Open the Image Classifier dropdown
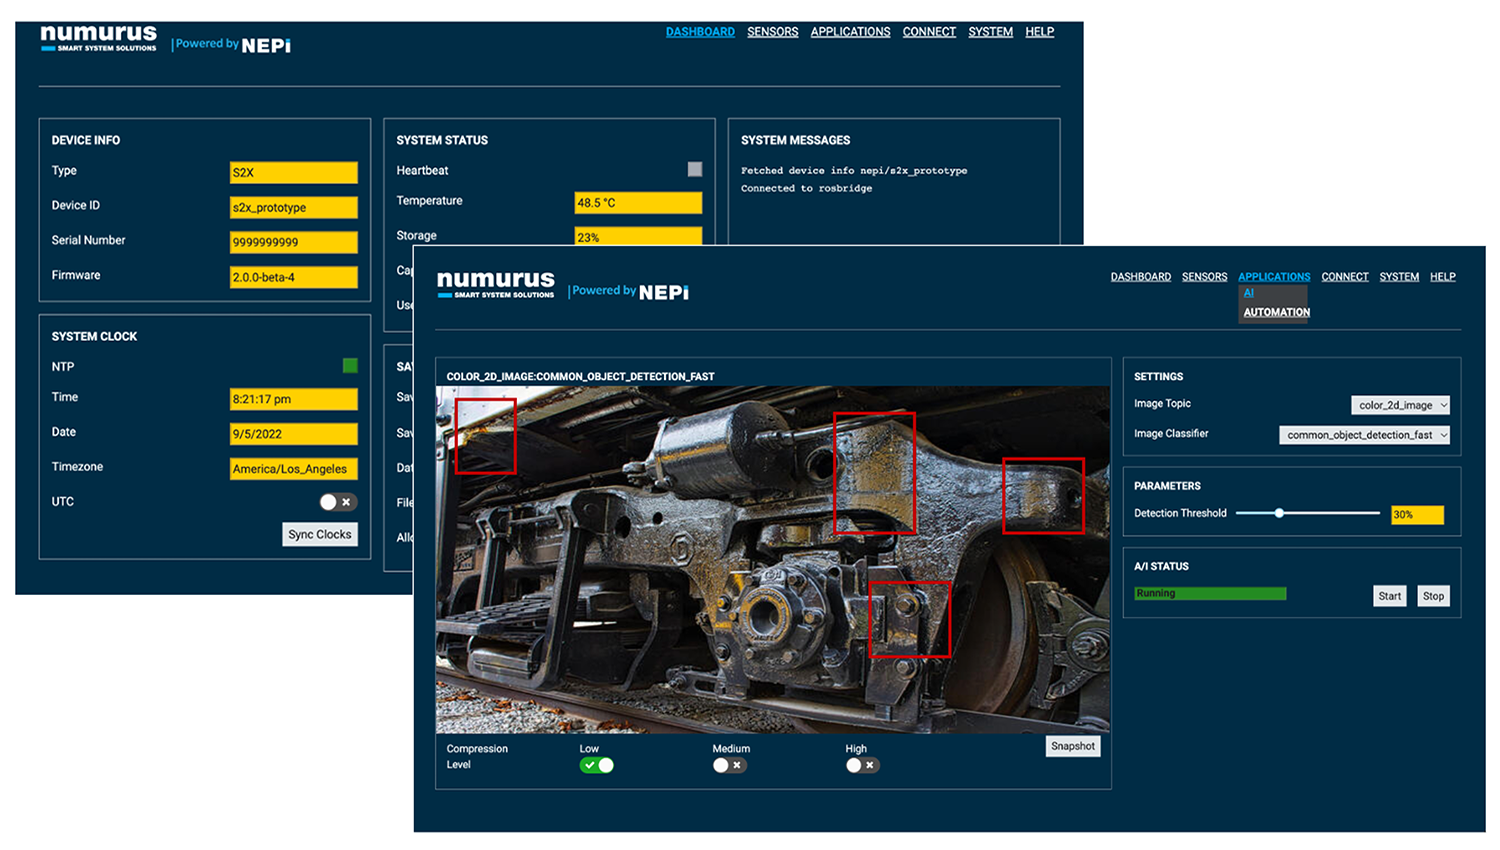Image resolution: width=1500 pixels, height=850 pixels. coord(1364,435)
